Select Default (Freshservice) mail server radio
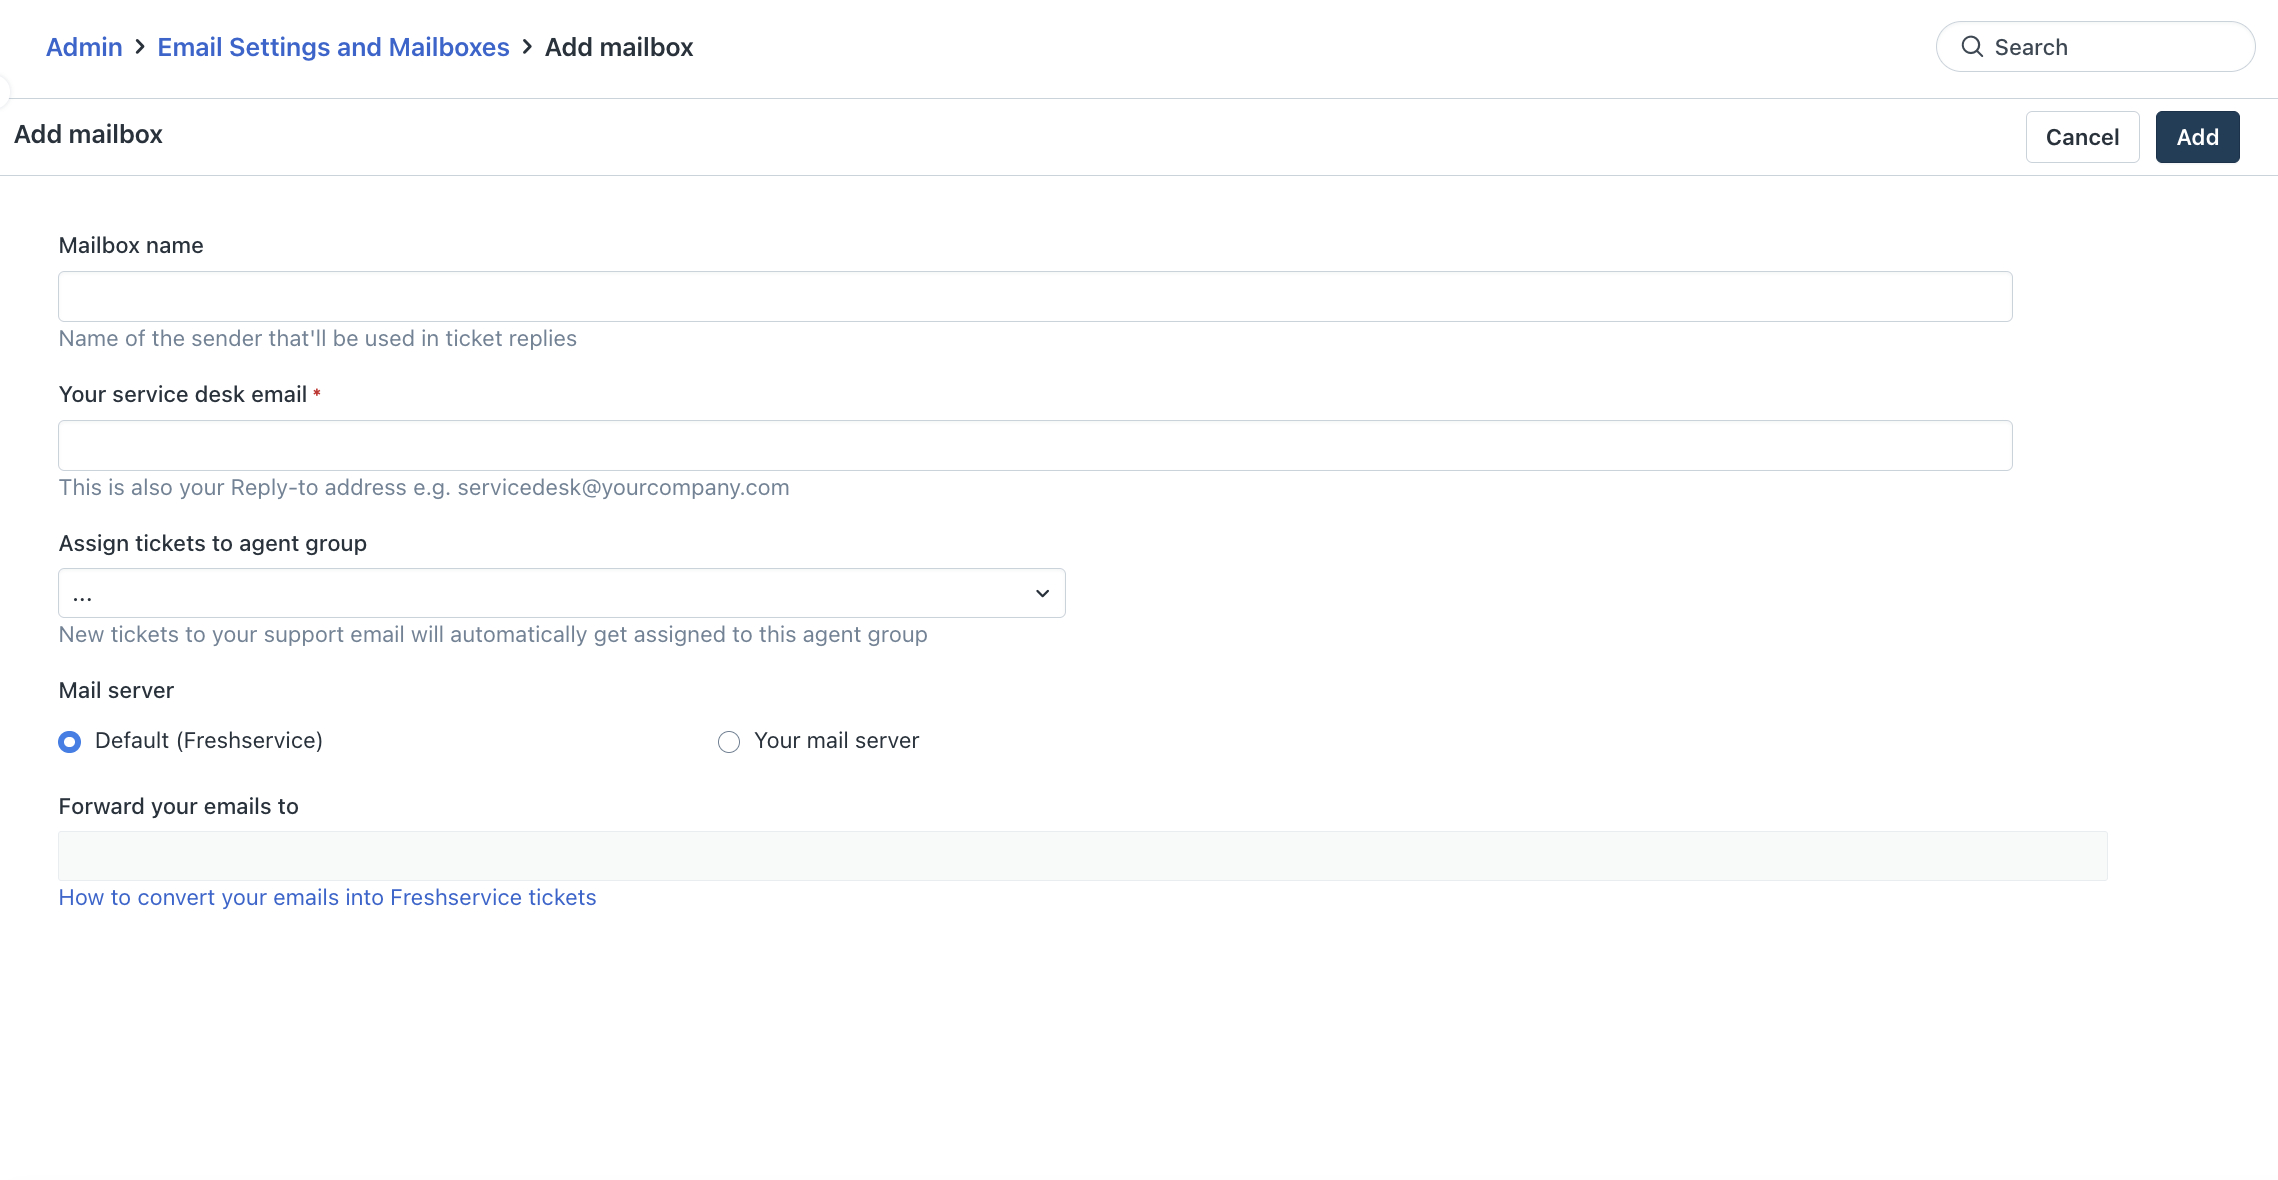The width and height of the screenshot is (2278, 1180). click(69, 742)
